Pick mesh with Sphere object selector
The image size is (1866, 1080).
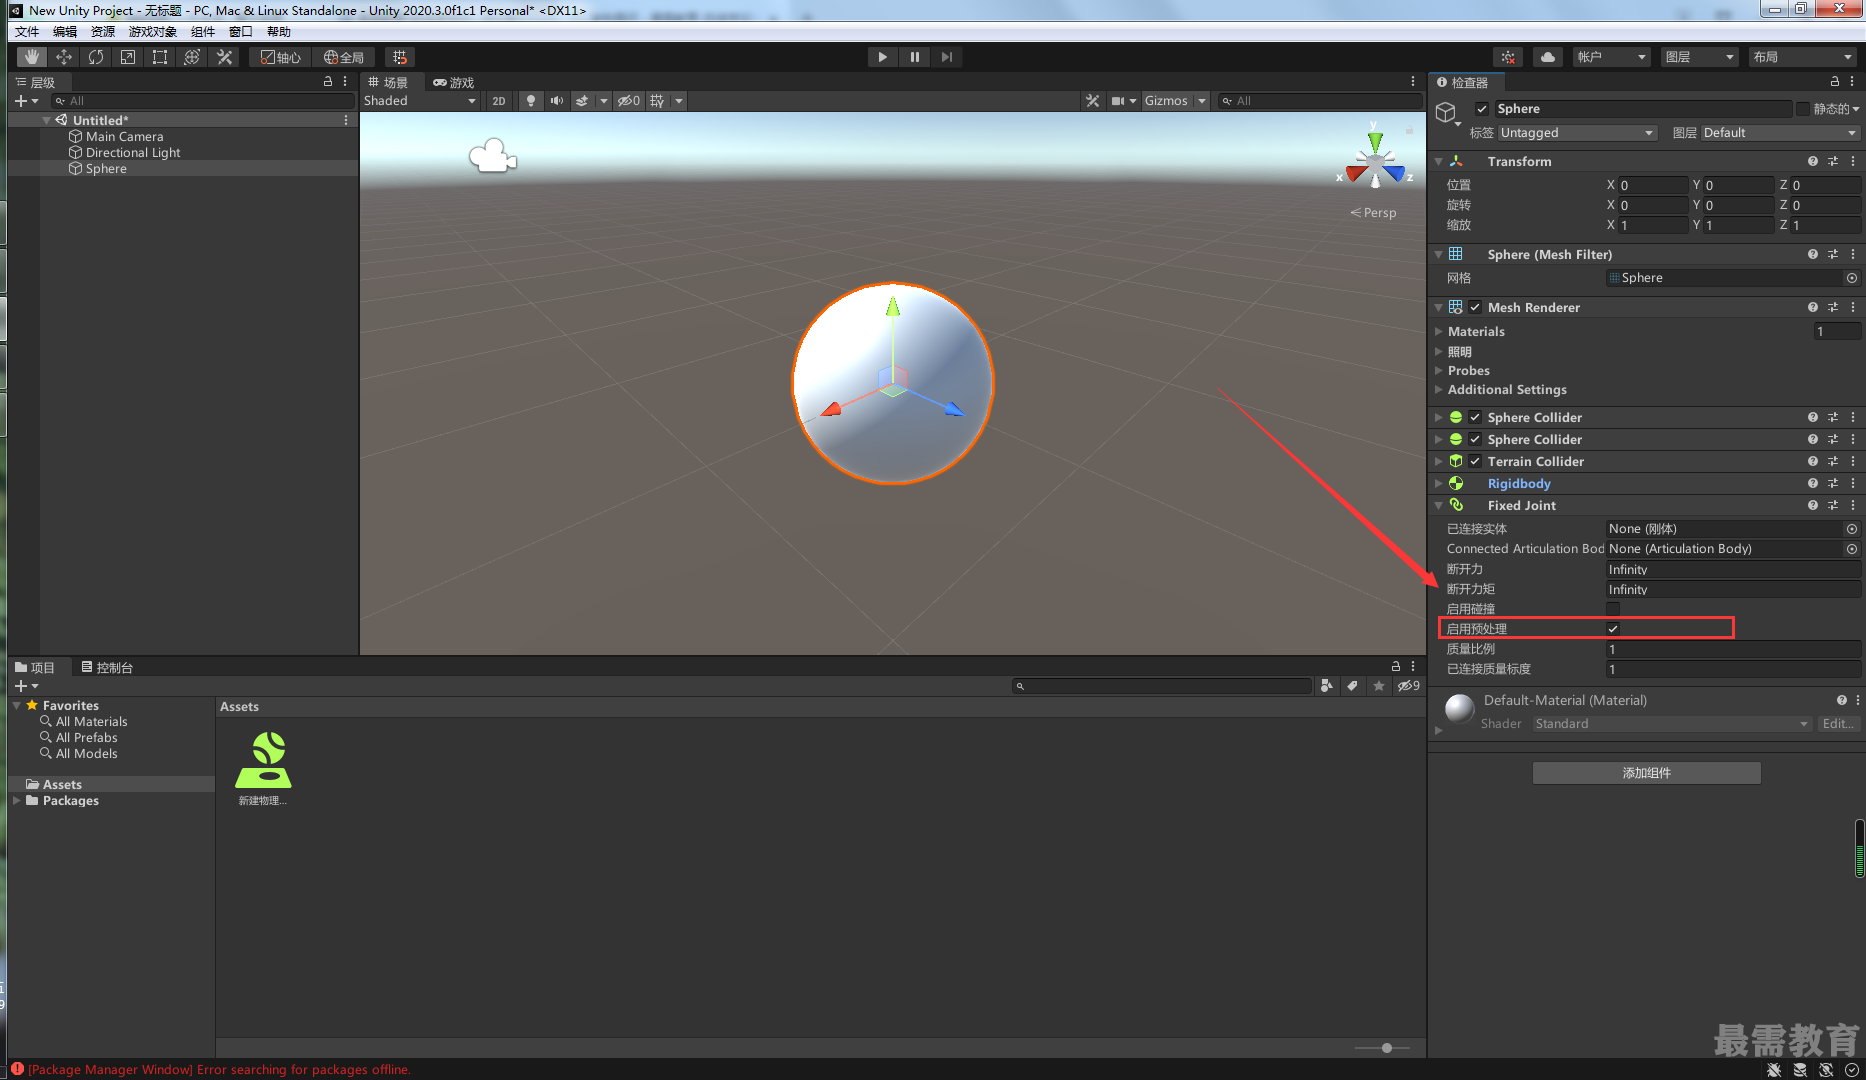tap(1852, 278)
